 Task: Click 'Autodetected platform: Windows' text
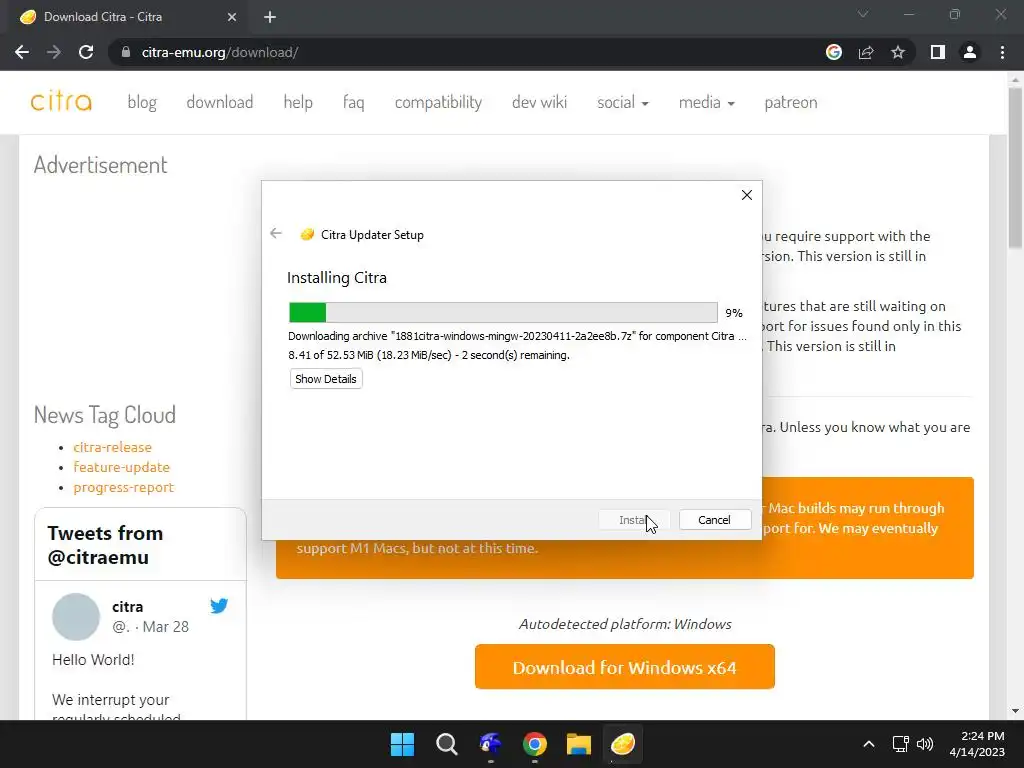point(625,624)
